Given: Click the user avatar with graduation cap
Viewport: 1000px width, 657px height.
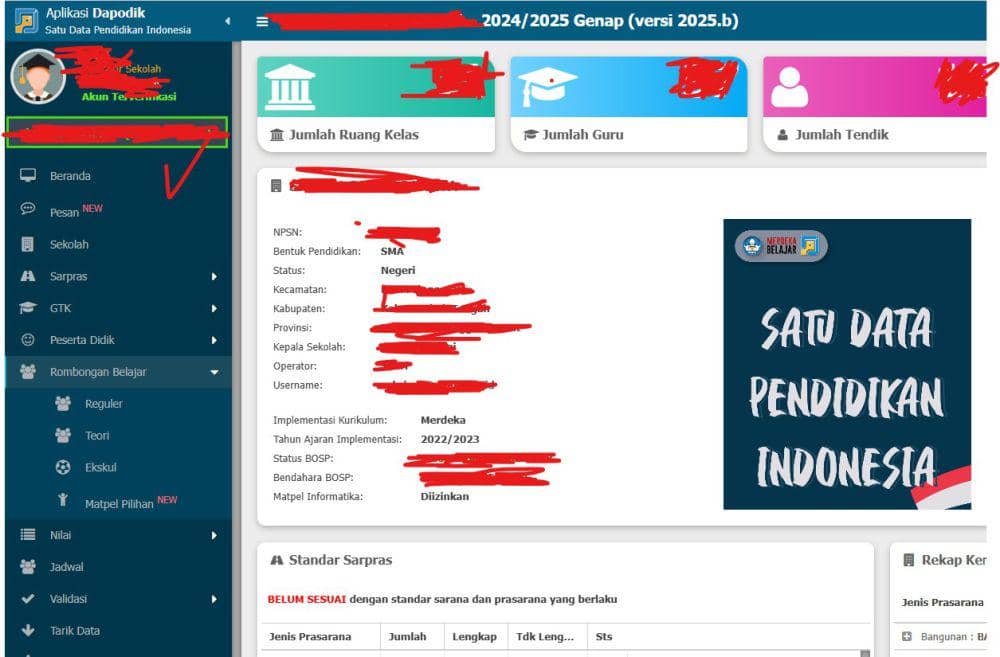Looking at the screenshot, I should [38, 77].
